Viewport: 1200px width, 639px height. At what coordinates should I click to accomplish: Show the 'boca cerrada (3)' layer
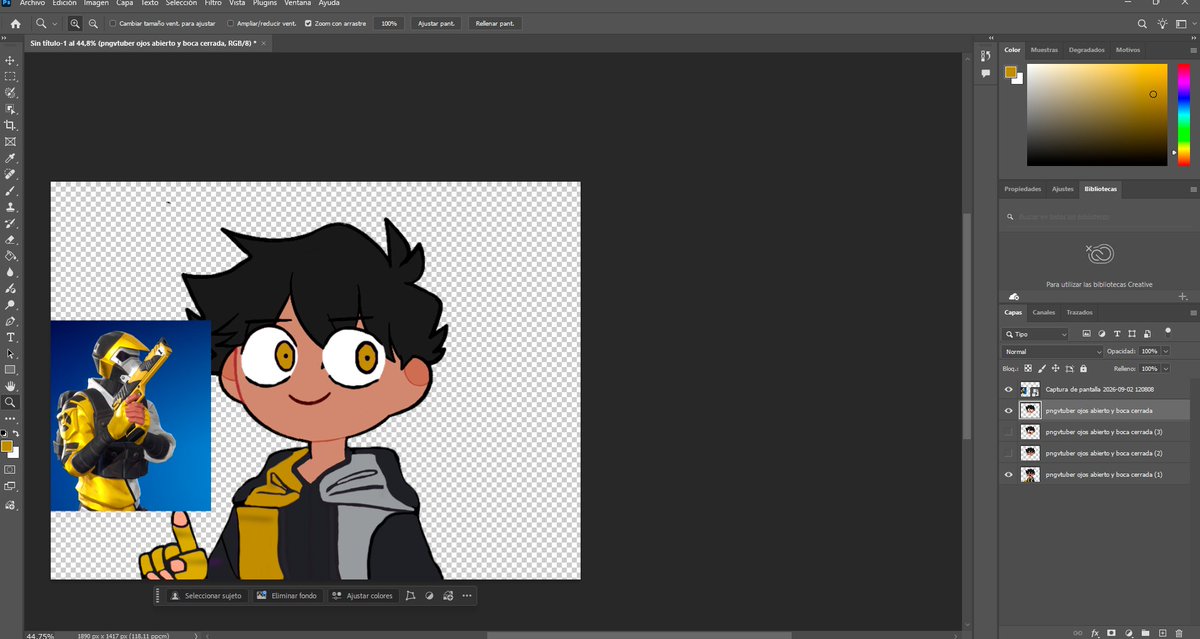click(x=1008, y=432)
